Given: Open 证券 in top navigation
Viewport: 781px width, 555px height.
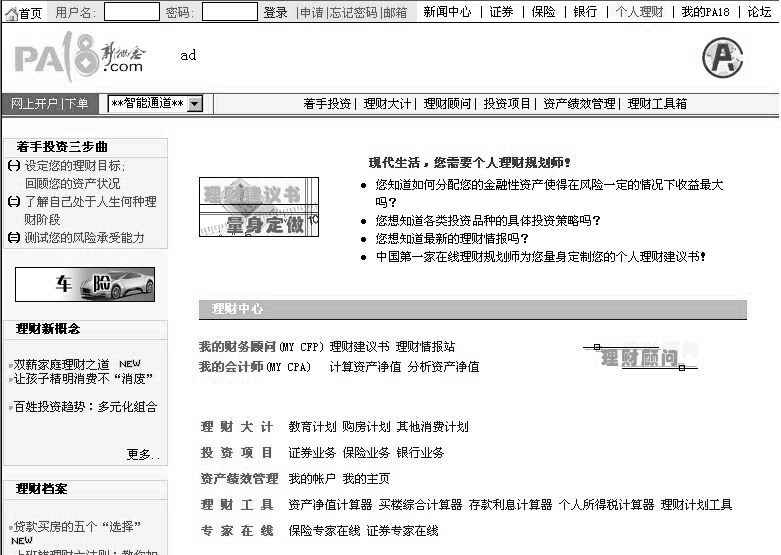Looking at the screenshot, I should [x=501, y=12].
